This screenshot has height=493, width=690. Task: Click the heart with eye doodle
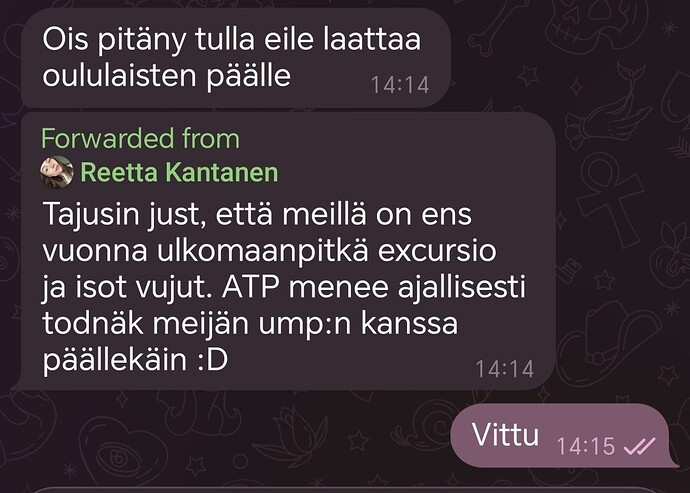click(x=124, y=449)
